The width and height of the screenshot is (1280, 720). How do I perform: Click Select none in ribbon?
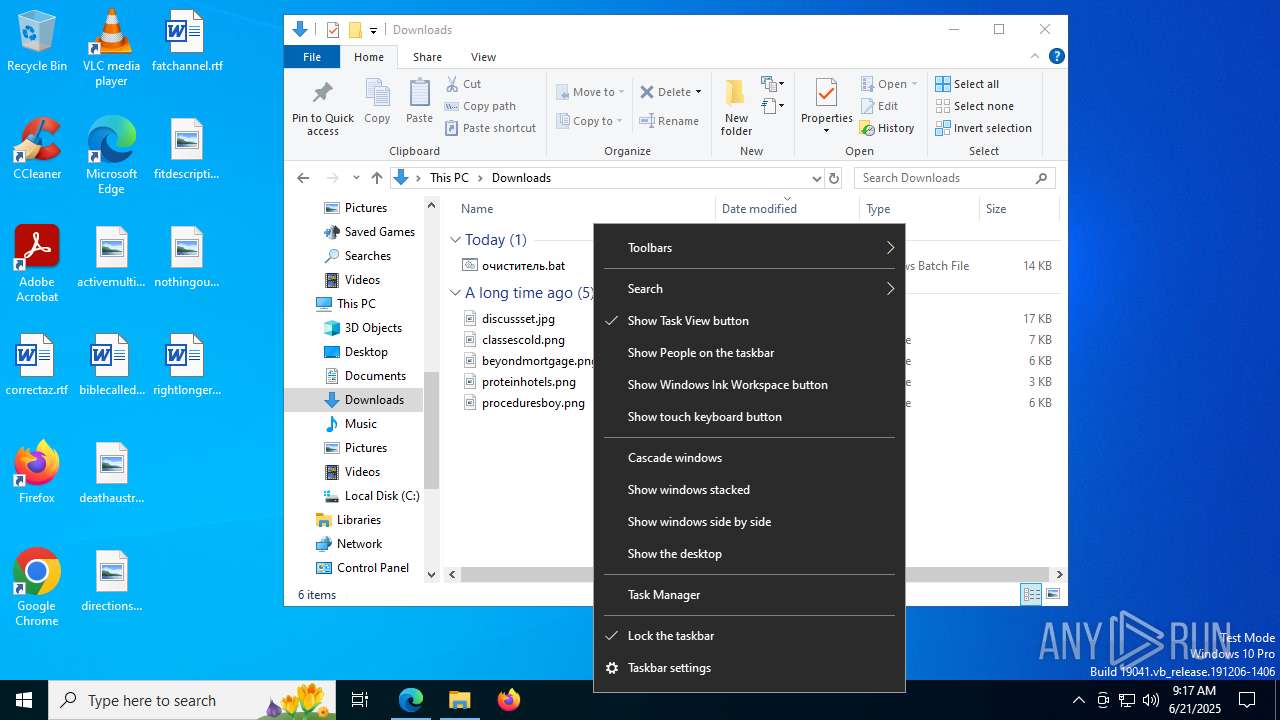coord(975,106)
